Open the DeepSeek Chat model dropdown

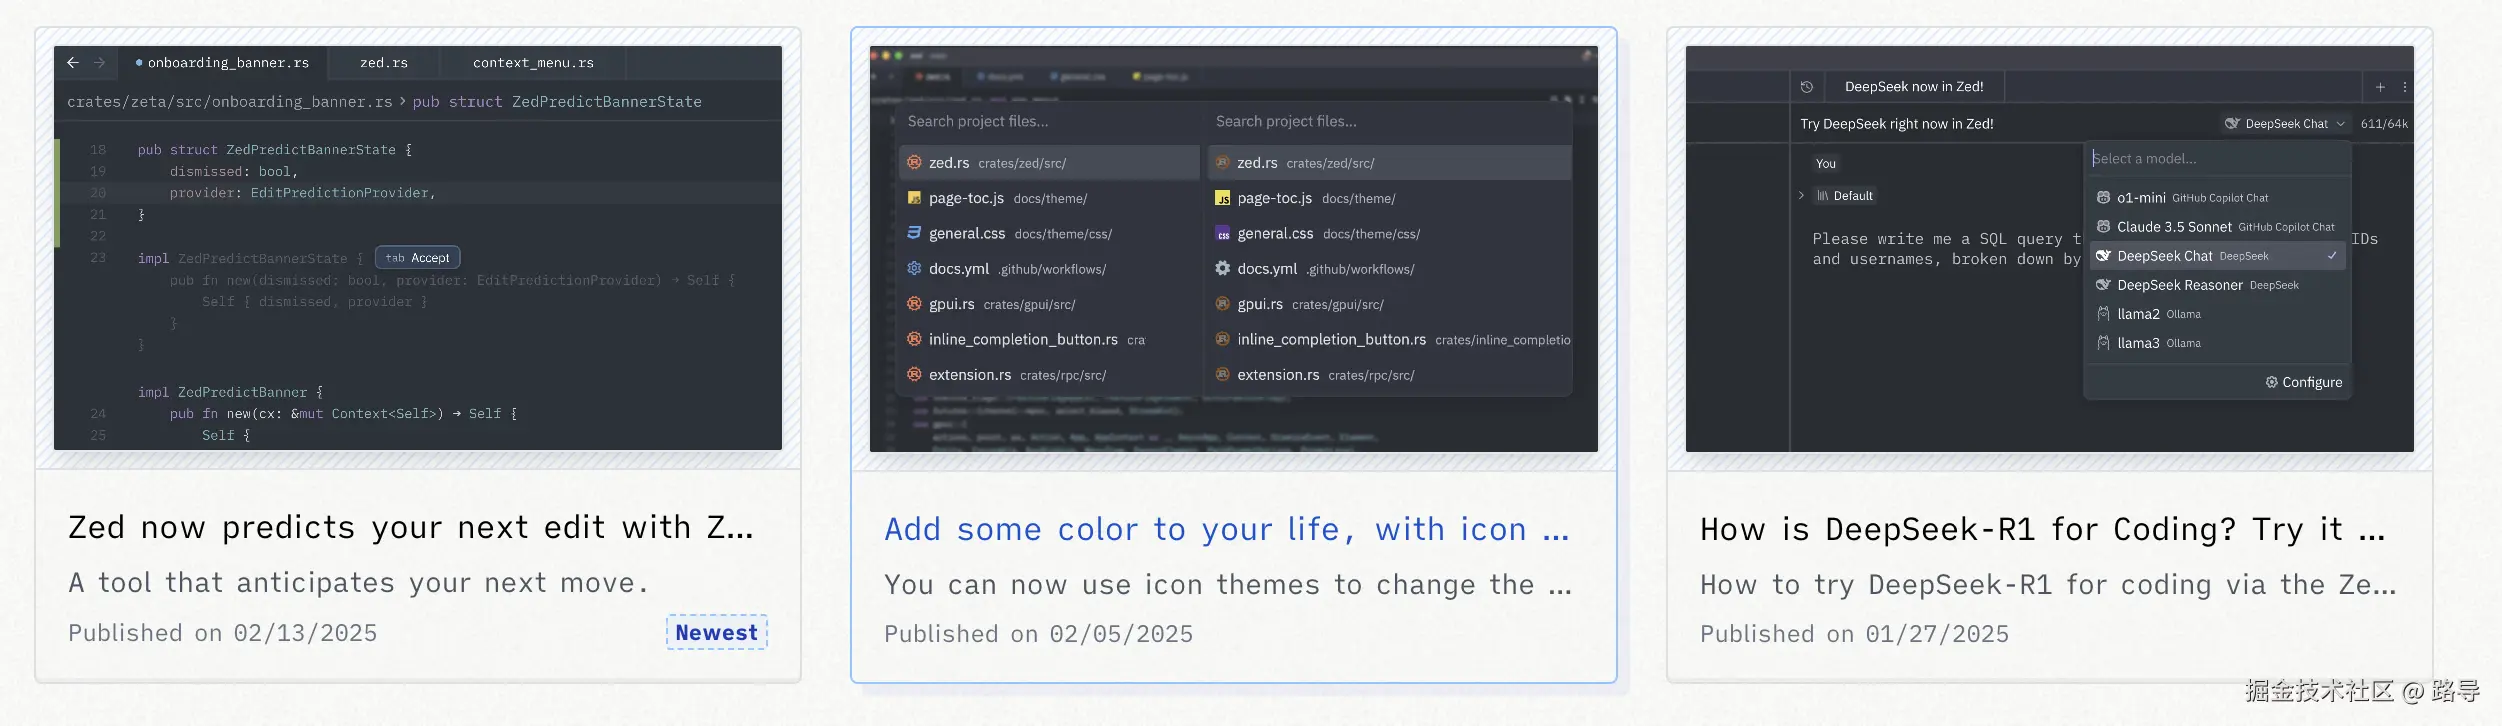[2284, 124]
